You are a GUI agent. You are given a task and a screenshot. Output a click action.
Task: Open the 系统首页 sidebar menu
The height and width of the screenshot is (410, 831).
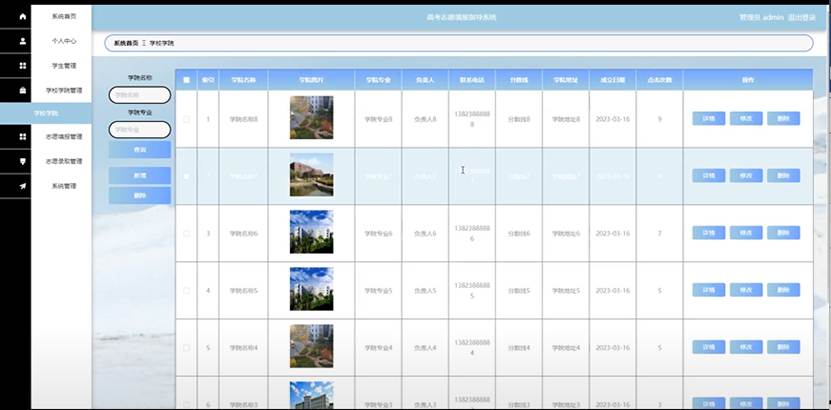64,16
